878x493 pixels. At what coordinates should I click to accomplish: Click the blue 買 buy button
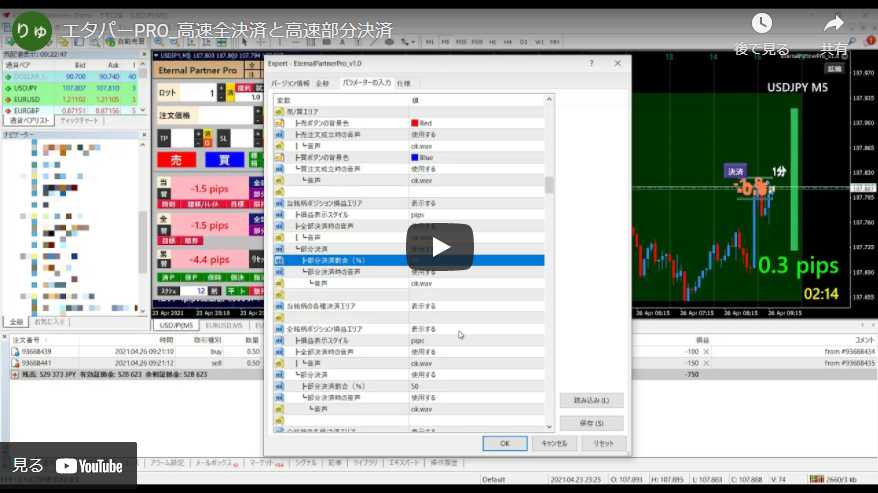(224, 160)
